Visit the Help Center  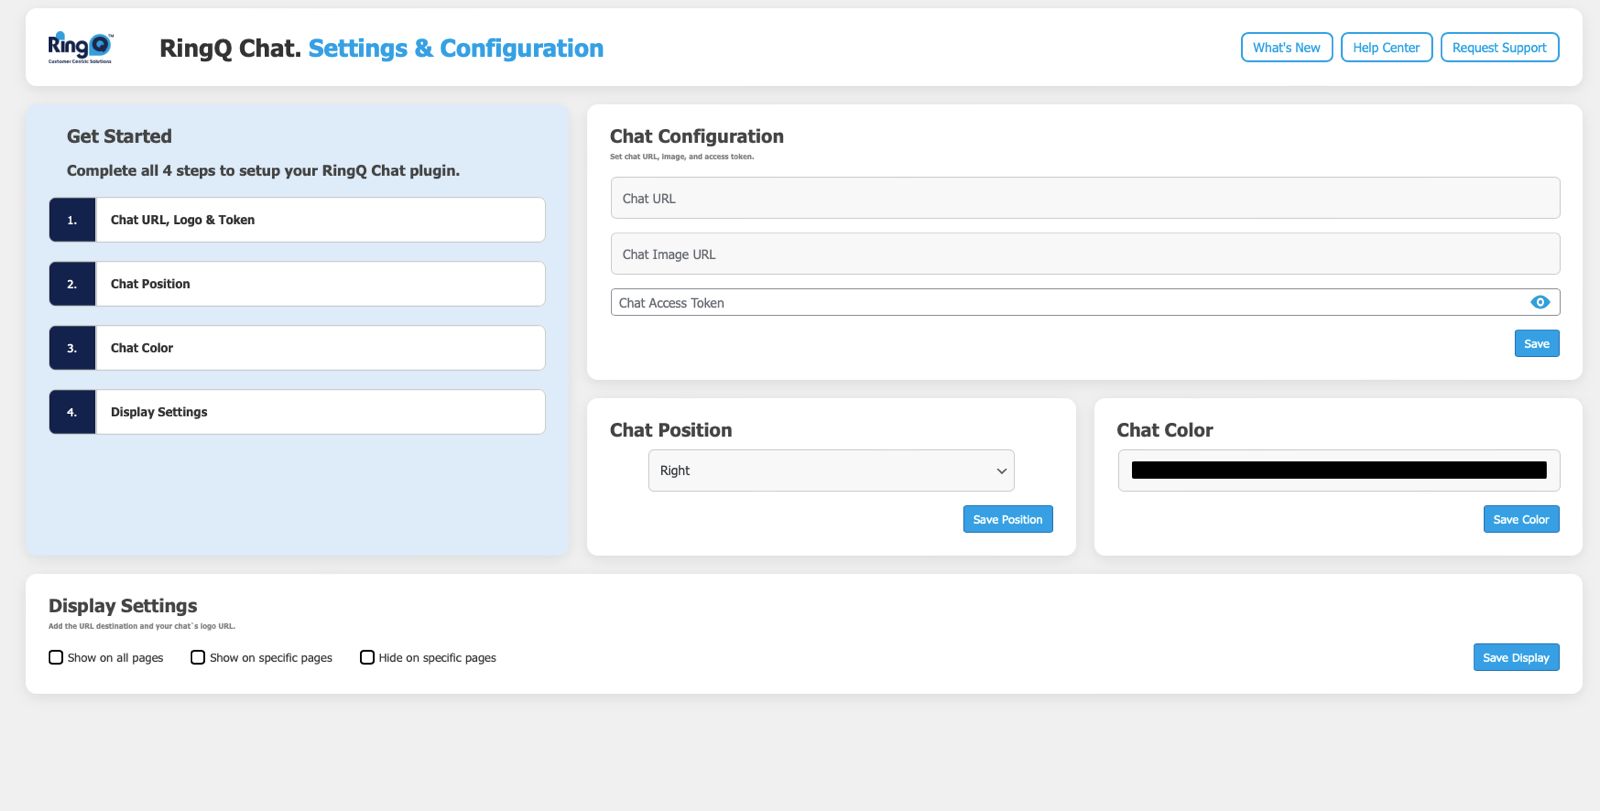pyautogui.click(x=1386, y=47)
